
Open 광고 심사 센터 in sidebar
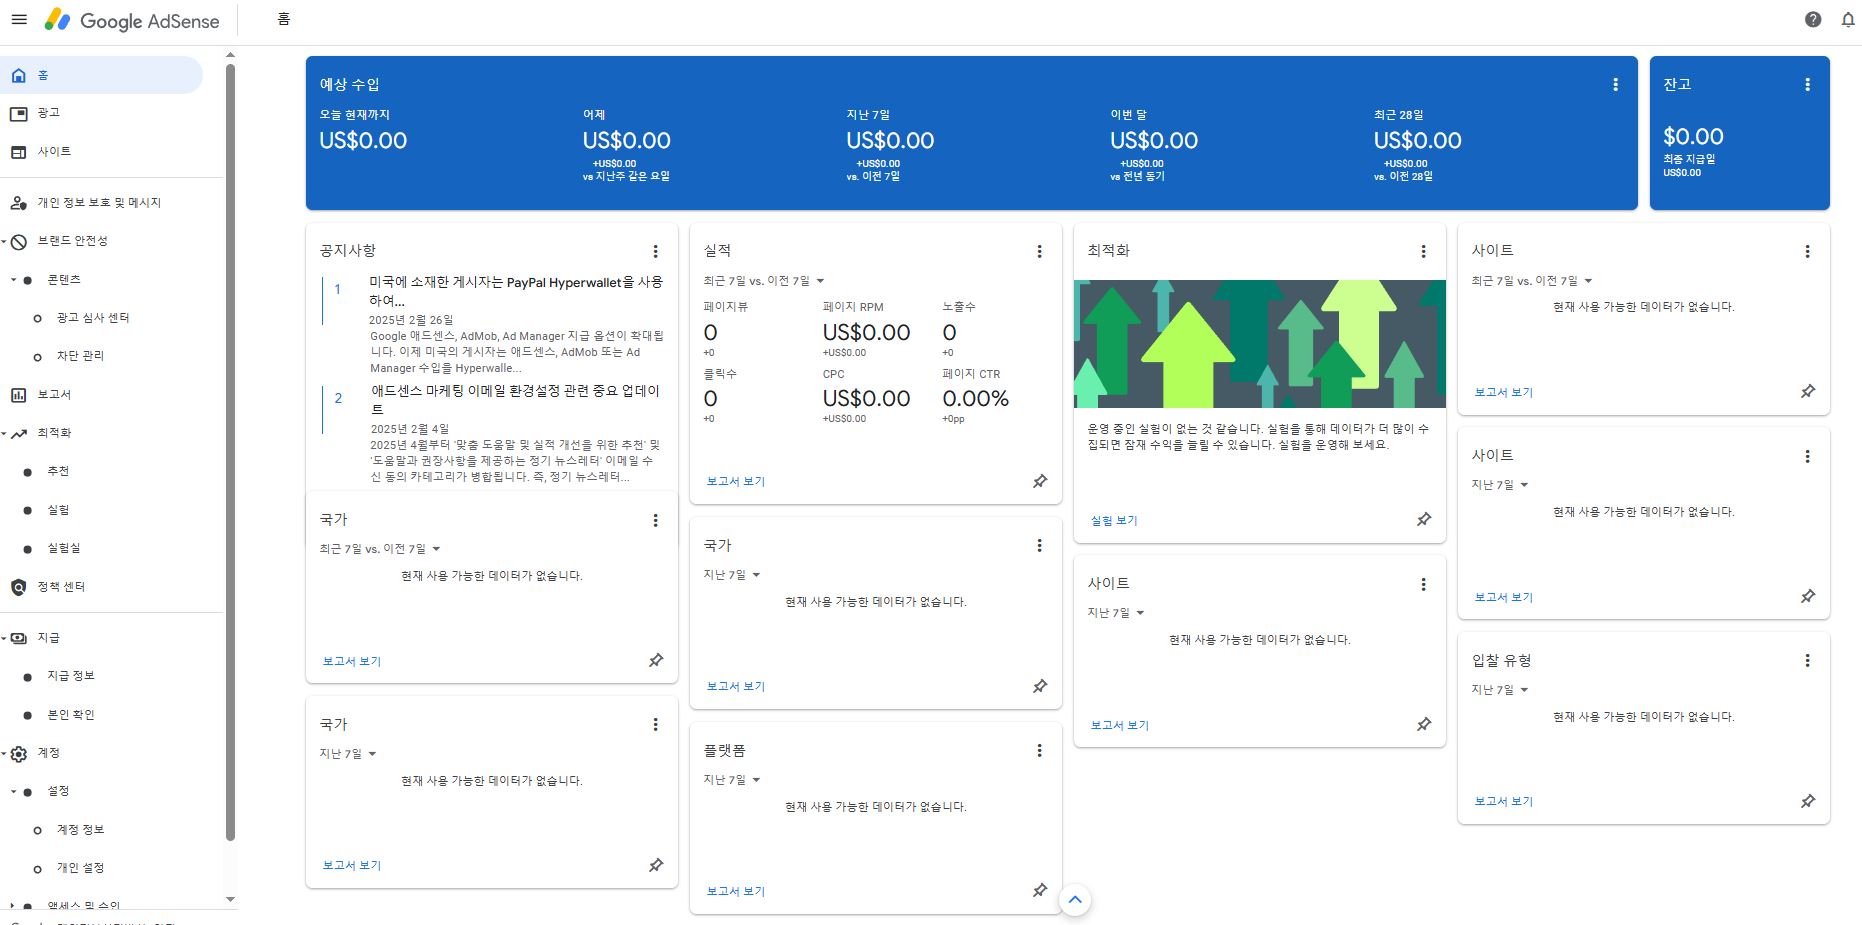(93, 318)
